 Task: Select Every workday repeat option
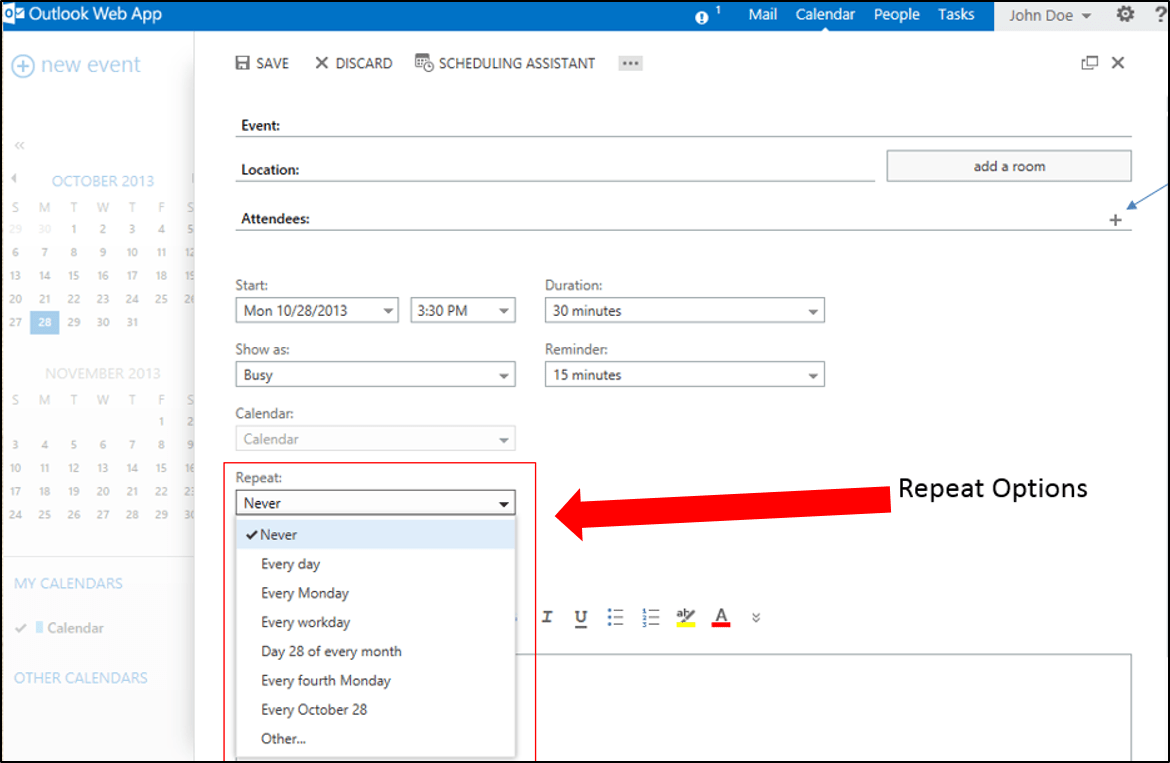click(375, 622)
